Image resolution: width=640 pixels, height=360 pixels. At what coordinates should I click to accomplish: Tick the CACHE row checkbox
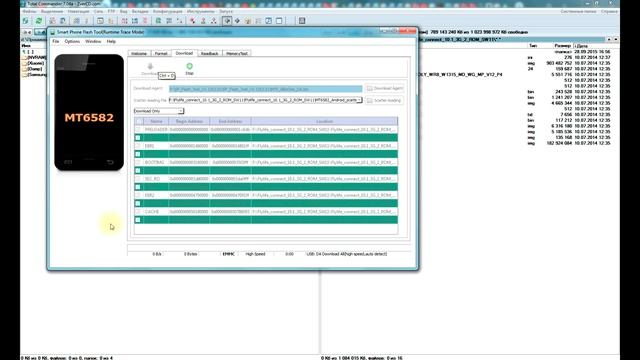[x=138, y=211]
